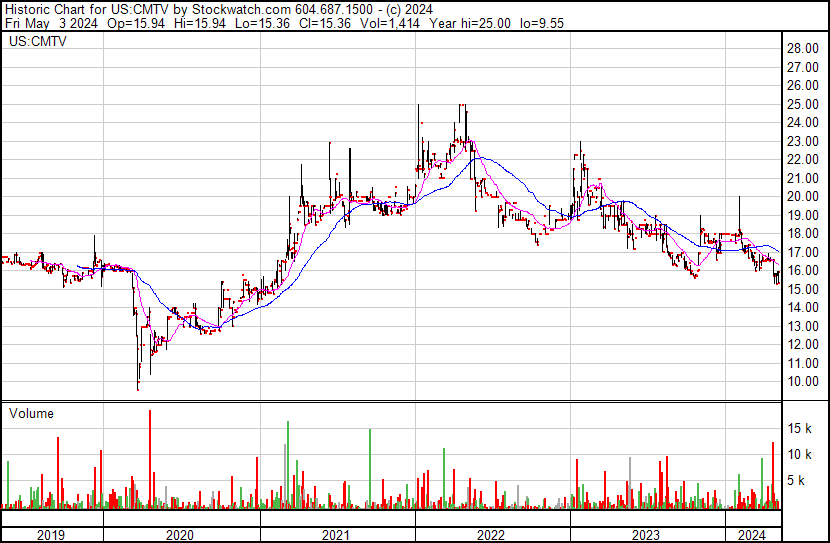Click the Volume panel label

pyautogui.click(x=31, y=413)
